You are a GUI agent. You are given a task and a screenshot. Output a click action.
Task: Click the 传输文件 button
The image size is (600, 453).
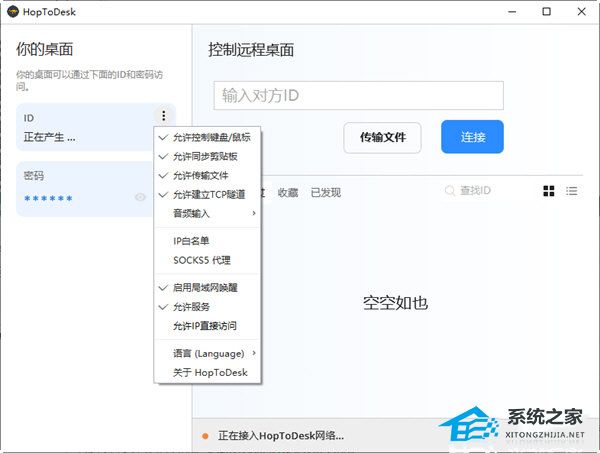click(x=382, y=137)
